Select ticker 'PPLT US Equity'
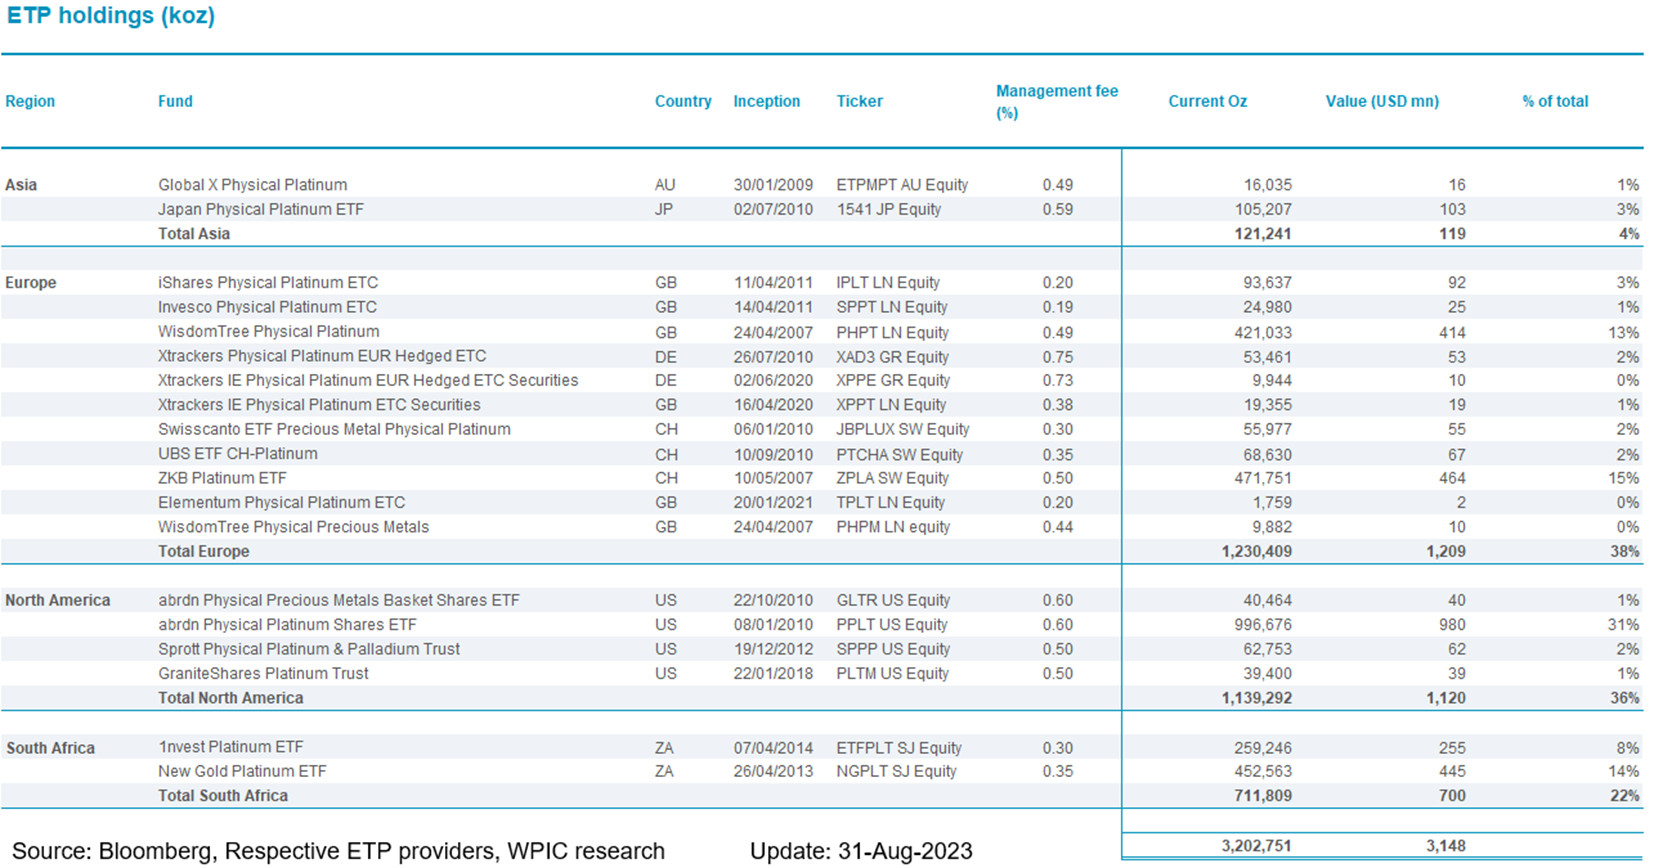This screenshot has width=1654, height=868. coord(891,625)
